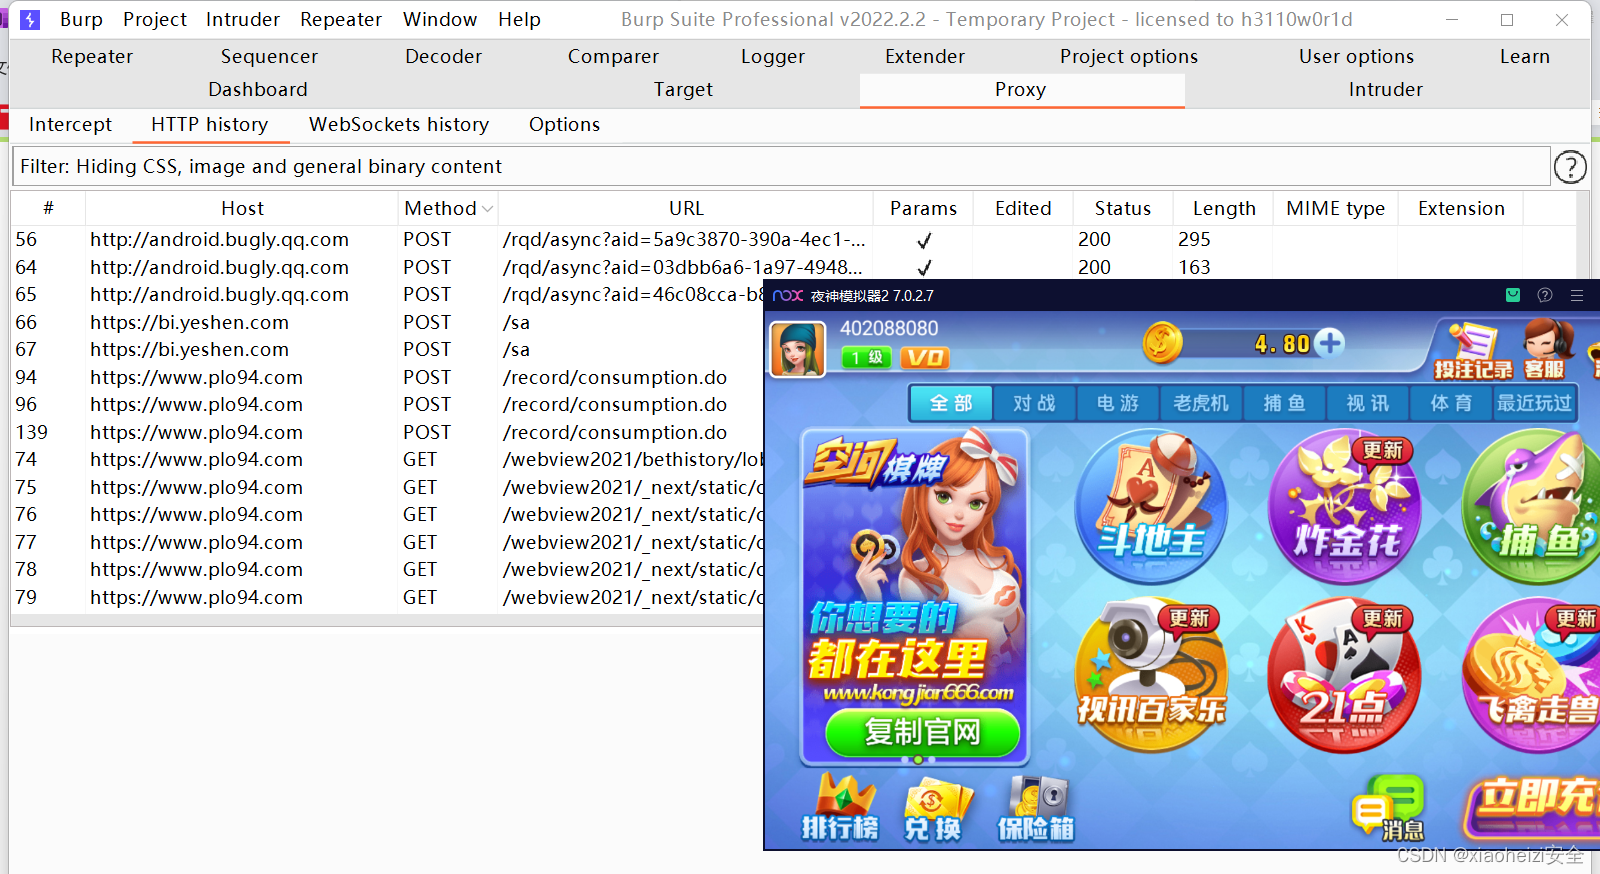Open the 消息 messages icon
Screen dimensions: 1600x874
[x=1388, y=809]
